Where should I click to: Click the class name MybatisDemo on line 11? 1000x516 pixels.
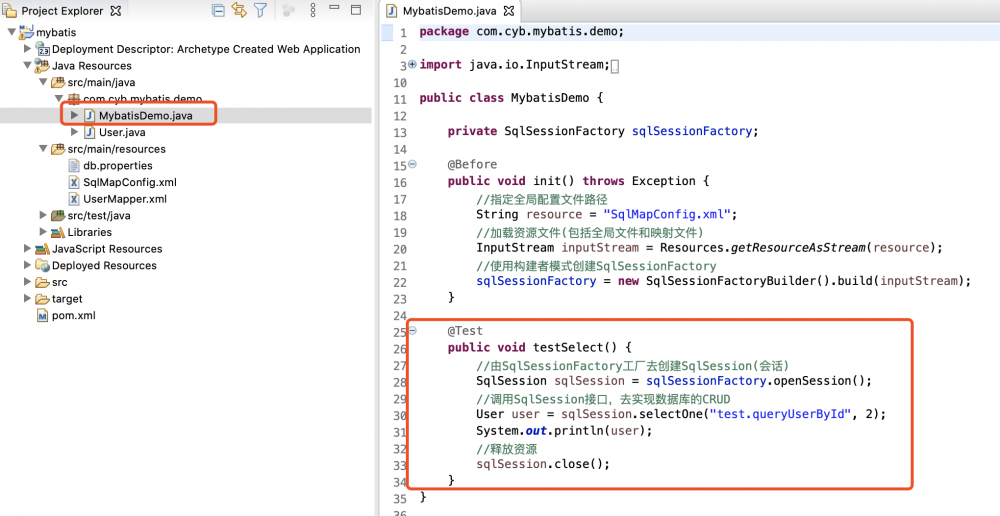(x=550, y=98)
